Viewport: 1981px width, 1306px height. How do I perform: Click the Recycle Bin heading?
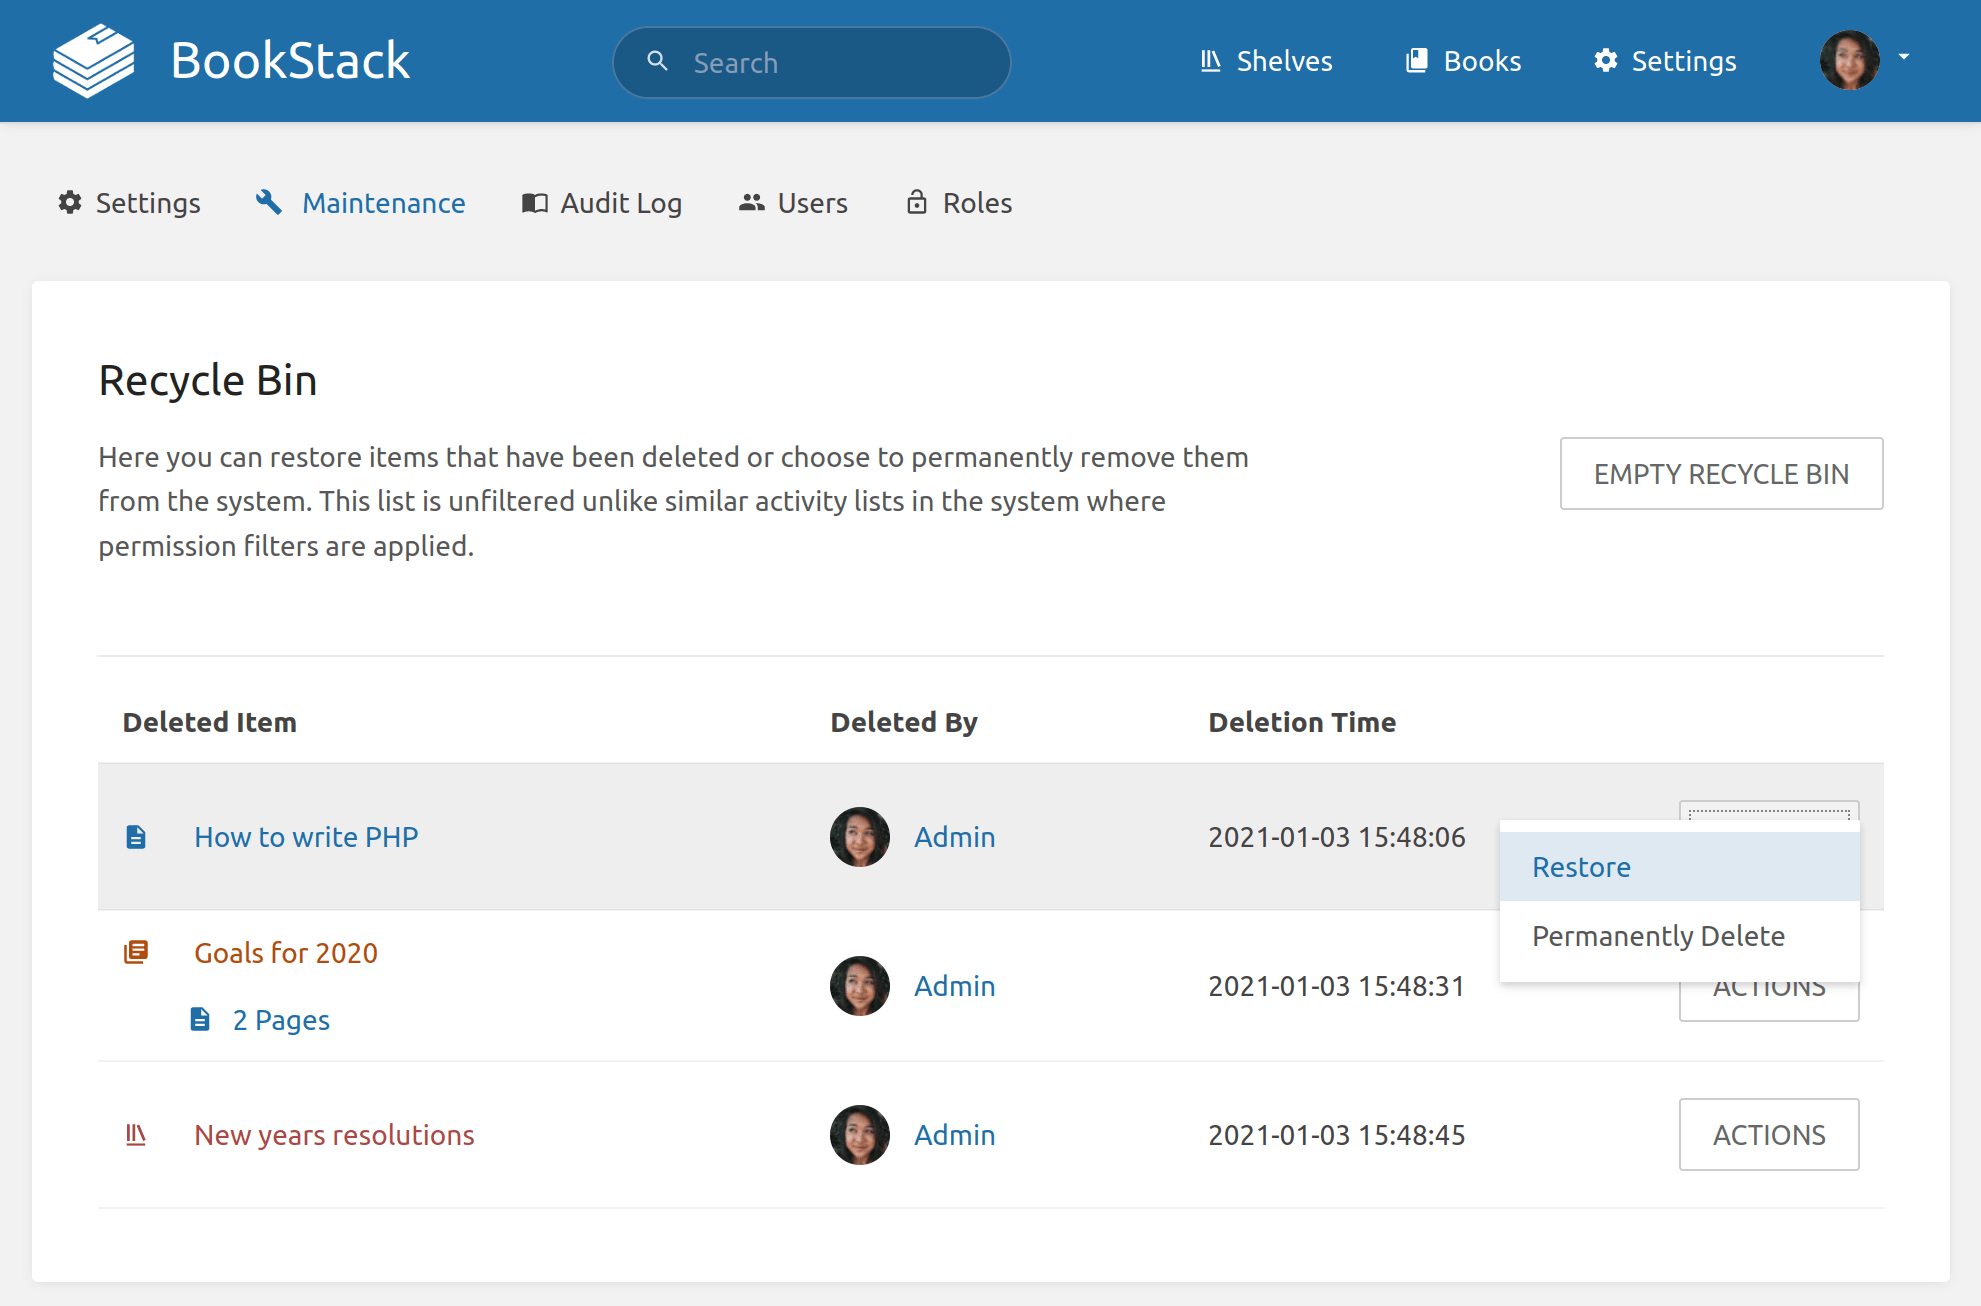point(208,381)
